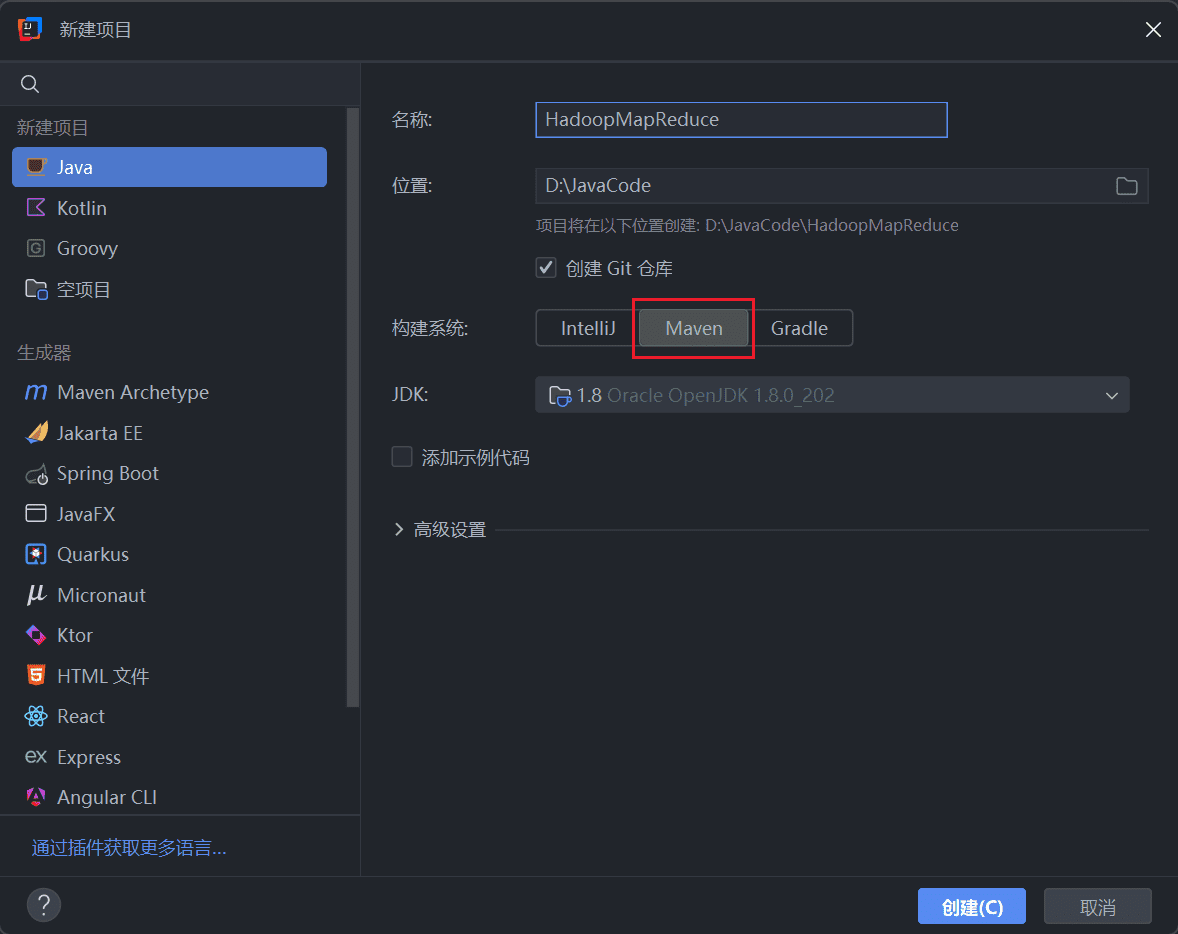Select Gradle as build system
1178x934 pixels.
[799, 328]
